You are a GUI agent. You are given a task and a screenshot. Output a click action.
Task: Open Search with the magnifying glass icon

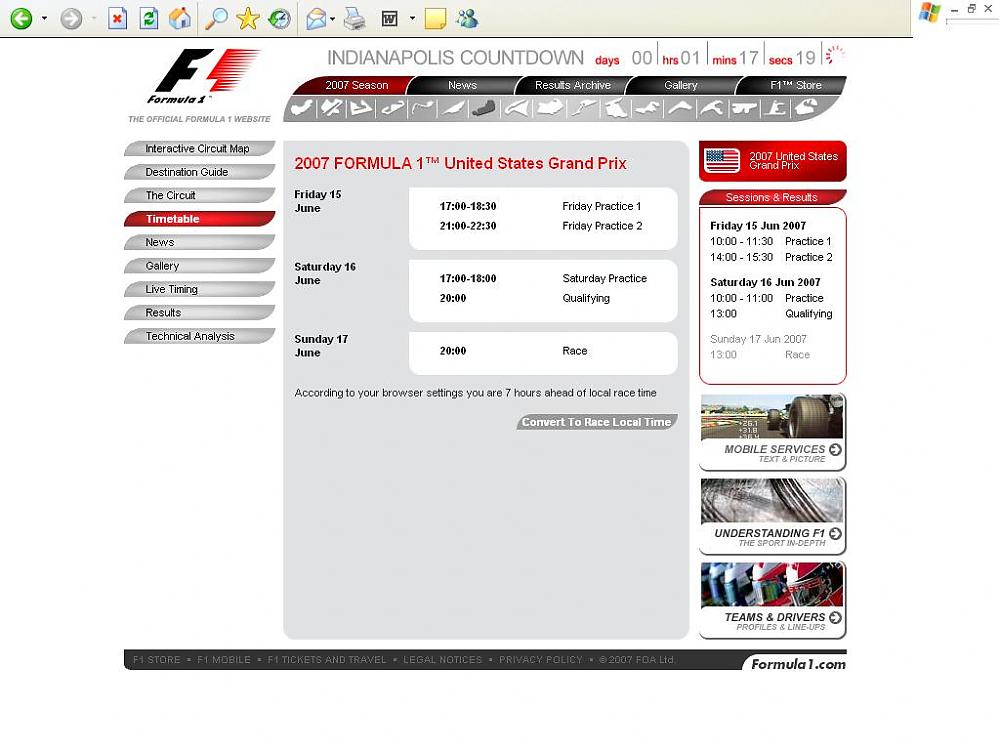point(216,18)
